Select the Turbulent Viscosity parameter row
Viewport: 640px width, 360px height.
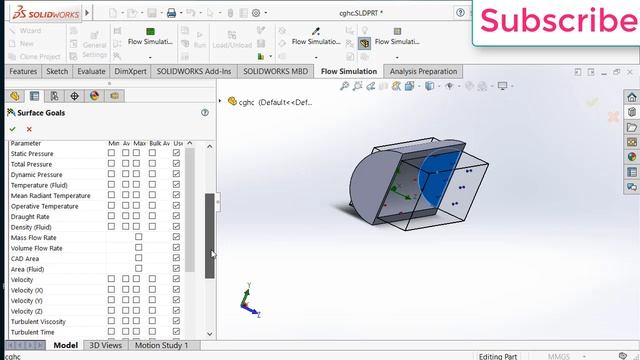(38, 322)
